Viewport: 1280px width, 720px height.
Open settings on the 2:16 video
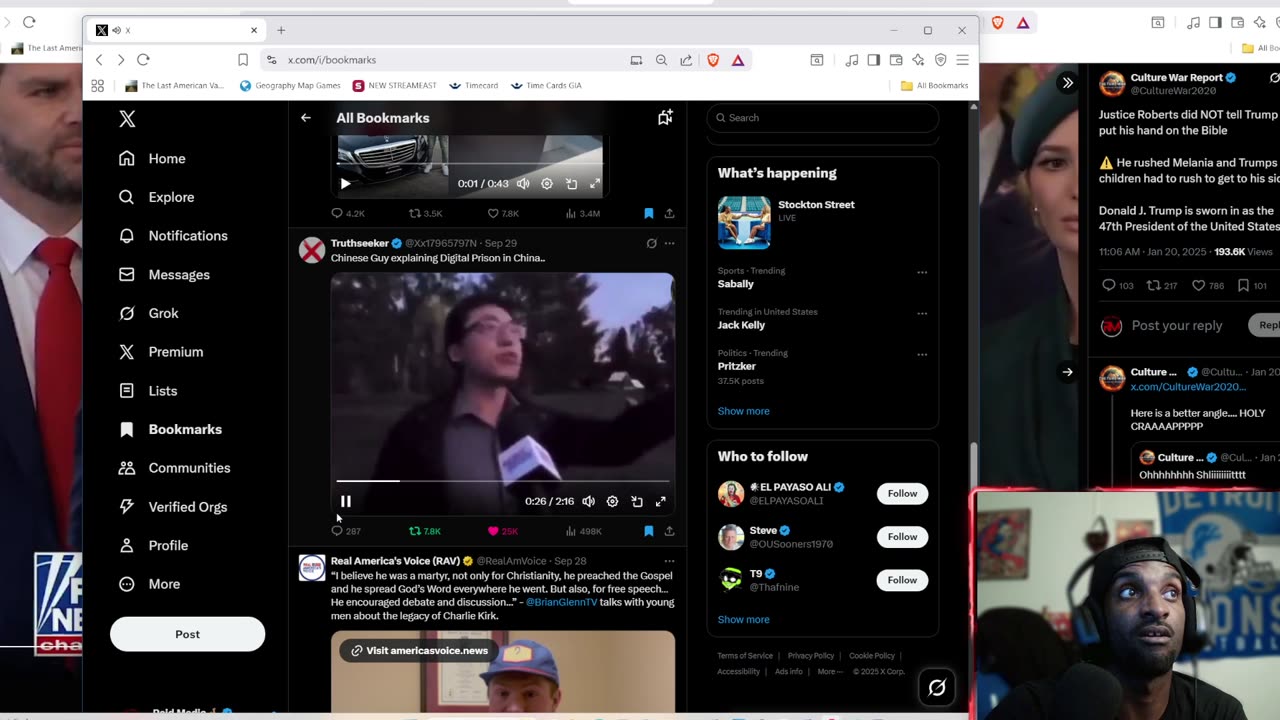[x=613, y=501]
